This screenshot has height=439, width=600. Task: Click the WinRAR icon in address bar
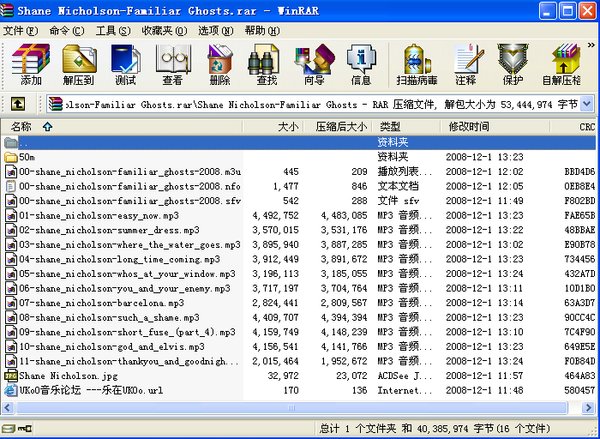point(55,104)
